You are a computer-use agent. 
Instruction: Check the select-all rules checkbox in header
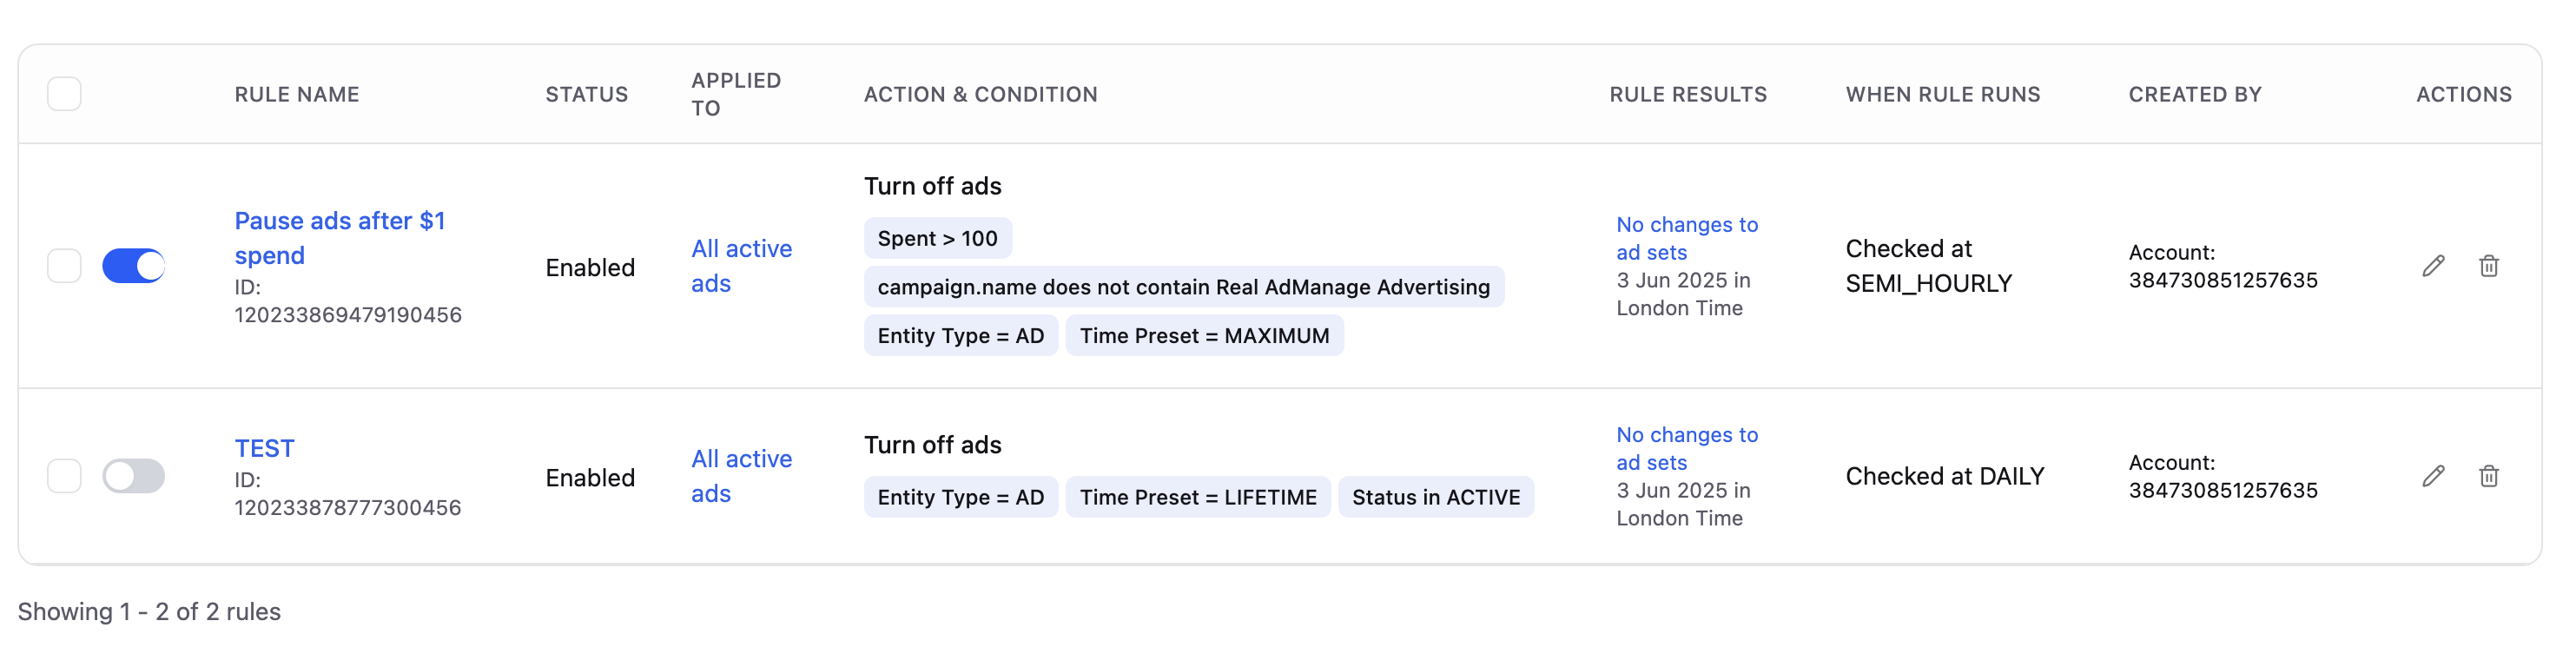click(x=64, y=94)
